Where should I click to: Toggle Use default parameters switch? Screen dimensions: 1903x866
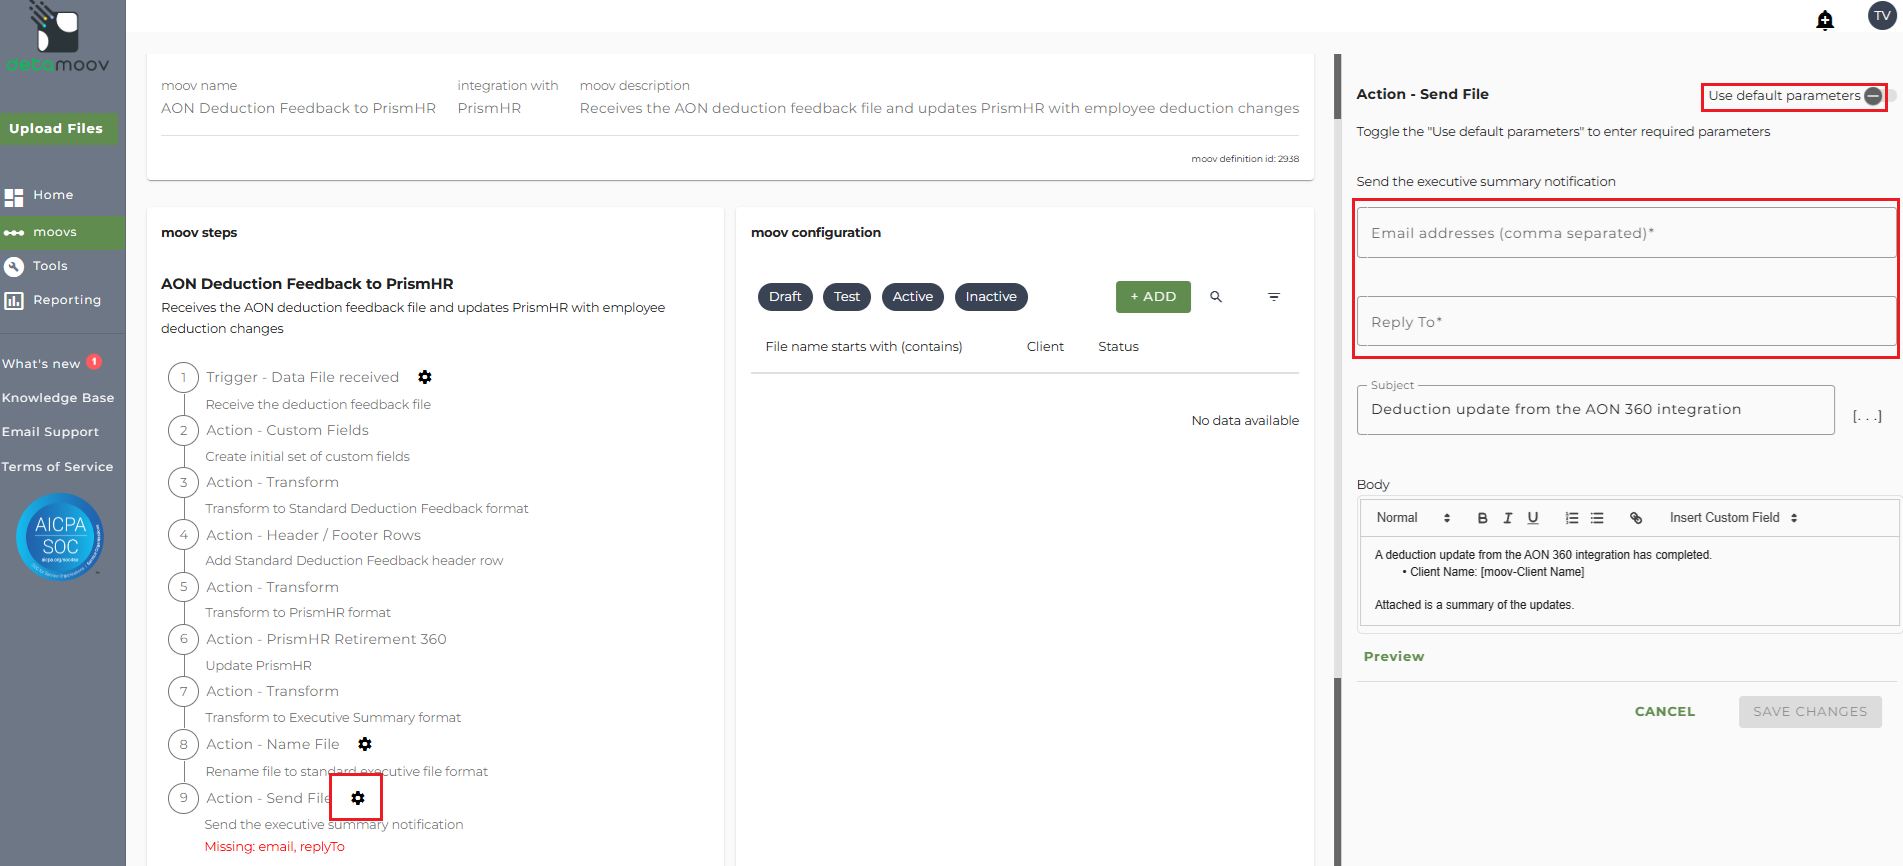click(1878, 96)
